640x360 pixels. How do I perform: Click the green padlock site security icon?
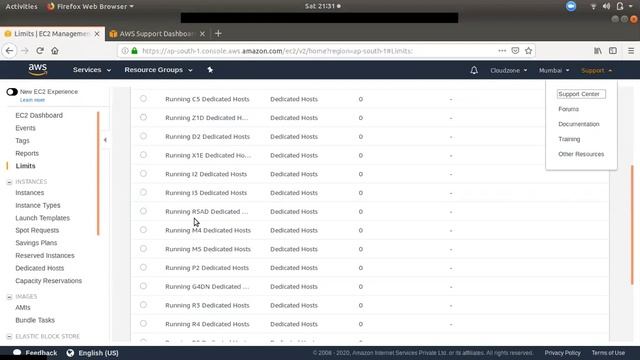click(x=134, y=51)
